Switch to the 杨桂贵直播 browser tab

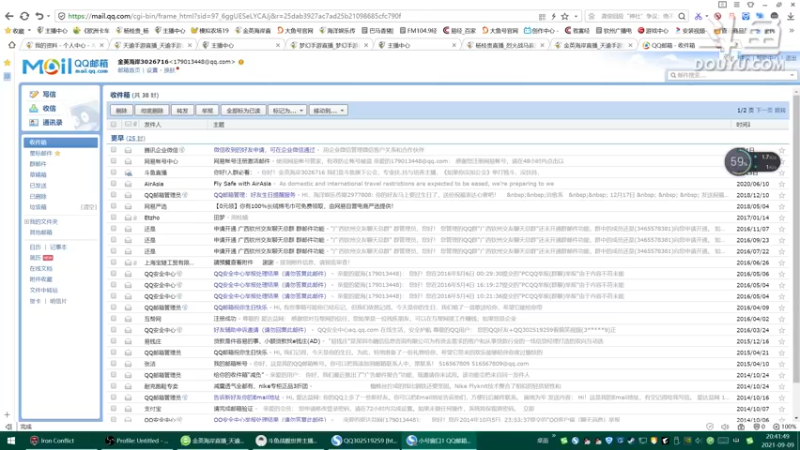[x=505, y=45]
